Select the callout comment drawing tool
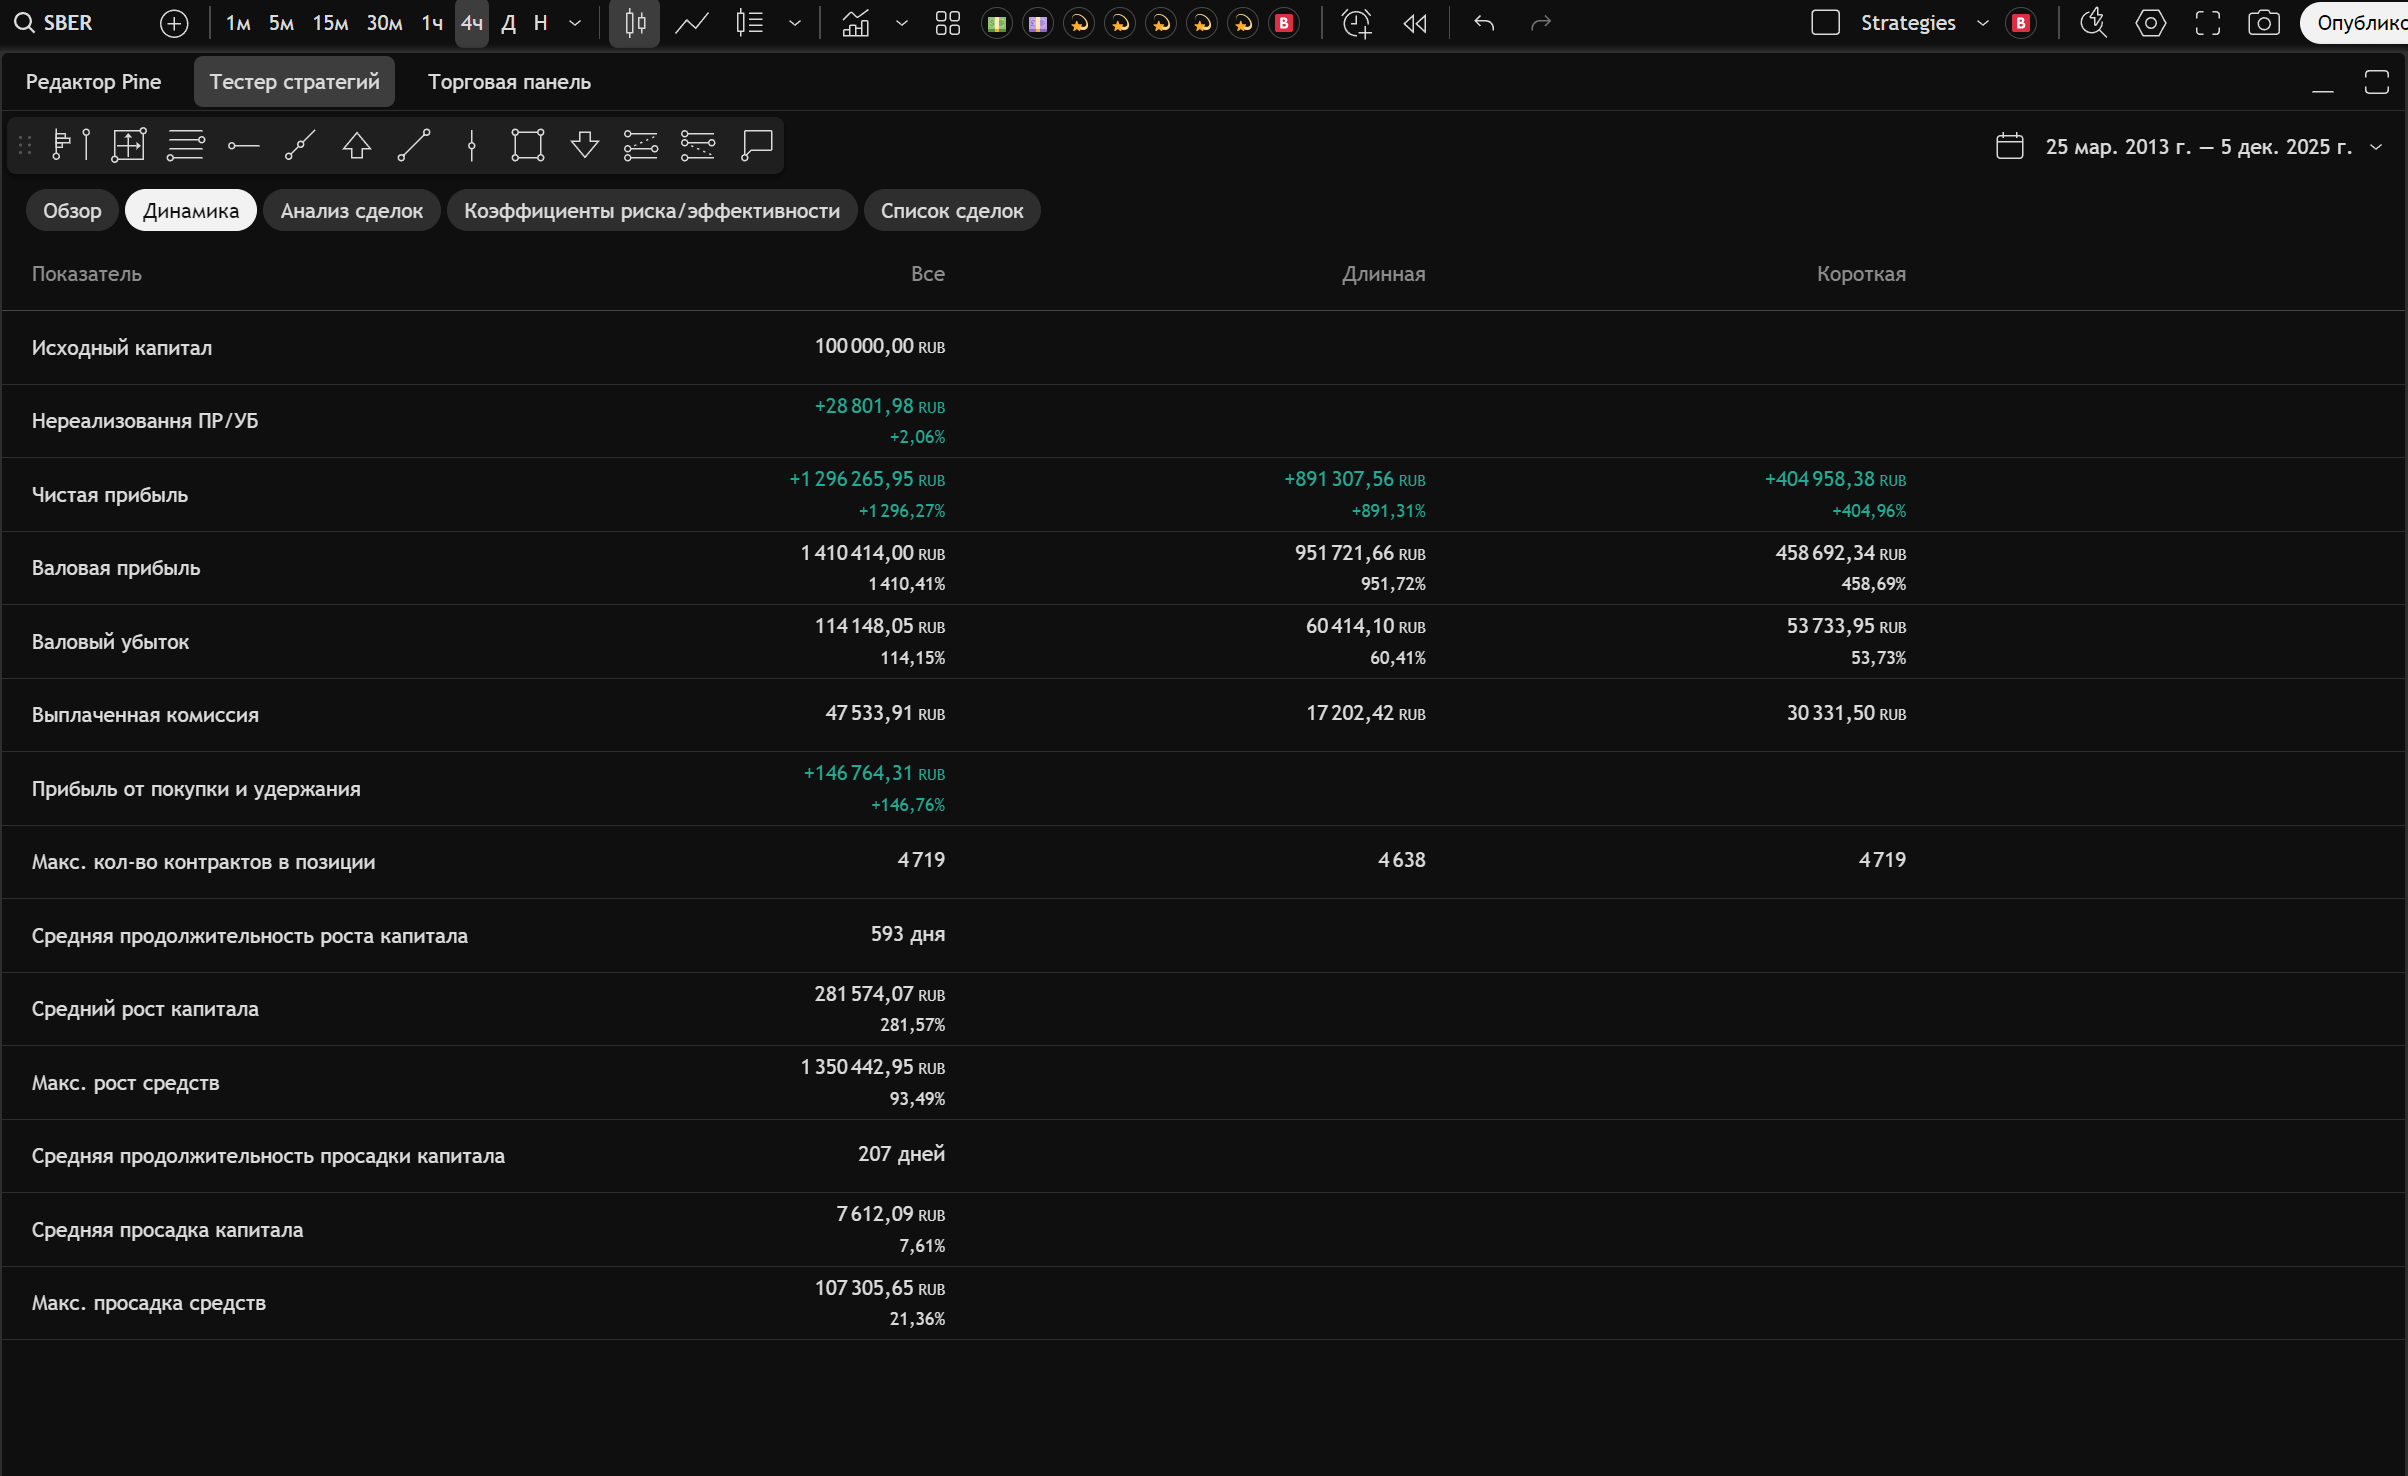Image resolution: width=2408 pixels, height=1476 pixels. point(756,145)
